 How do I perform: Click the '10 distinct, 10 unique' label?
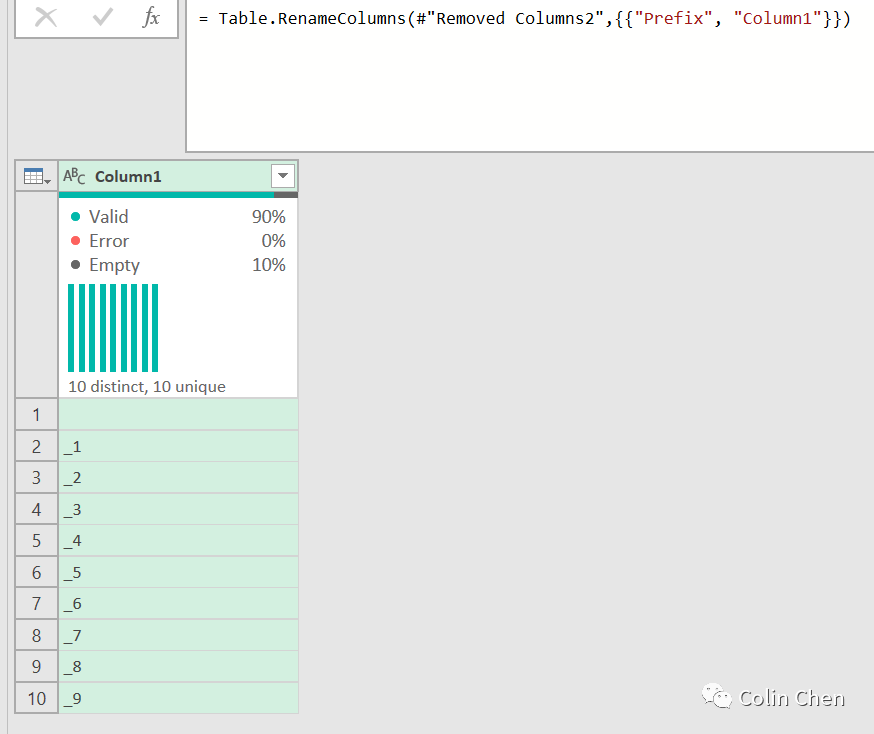147,386
